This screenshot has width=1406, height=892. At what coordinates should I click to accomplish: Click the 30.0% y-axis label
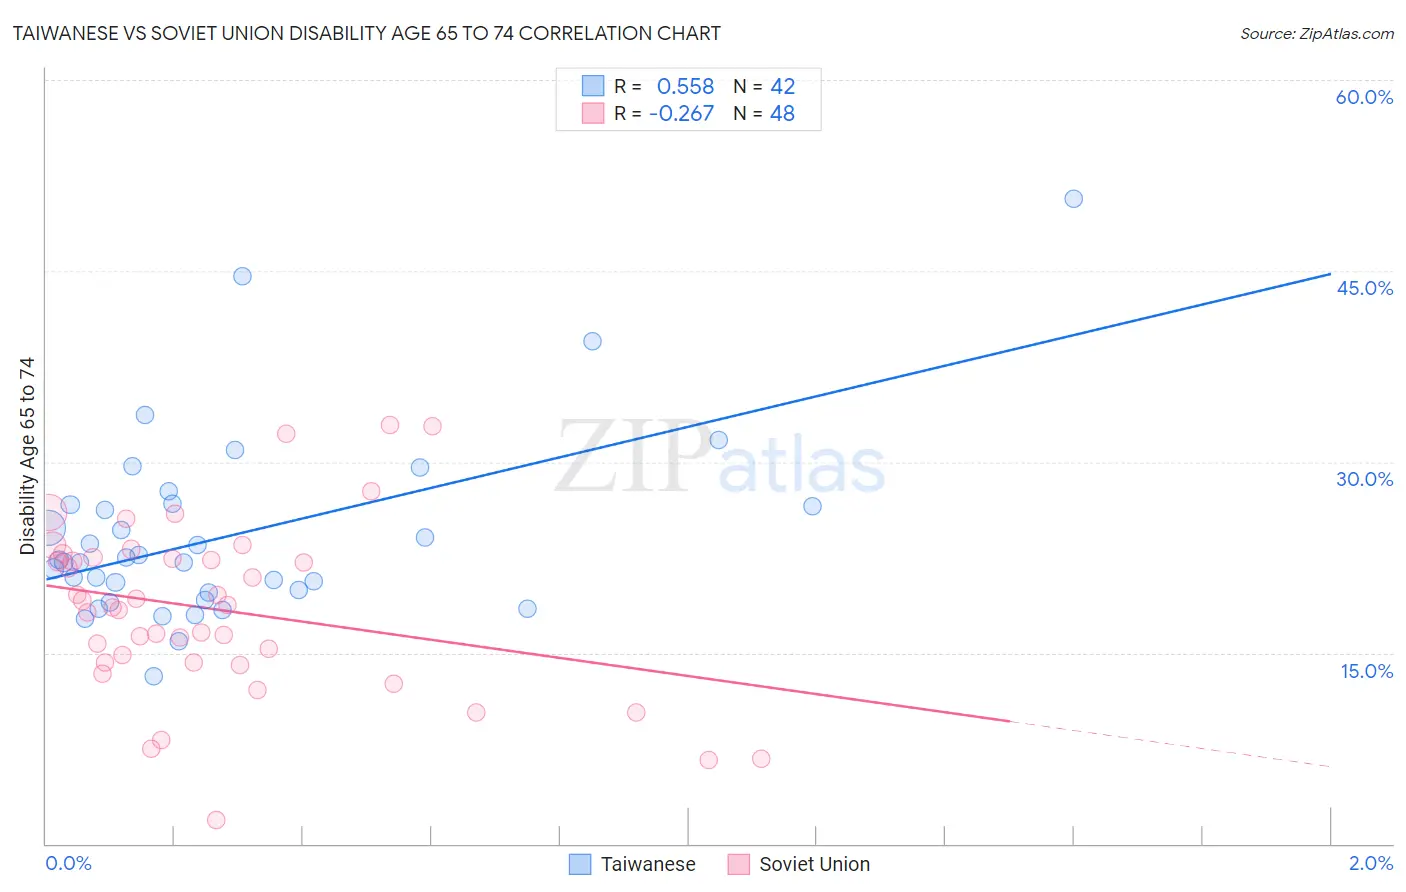tap(1364, 479)
